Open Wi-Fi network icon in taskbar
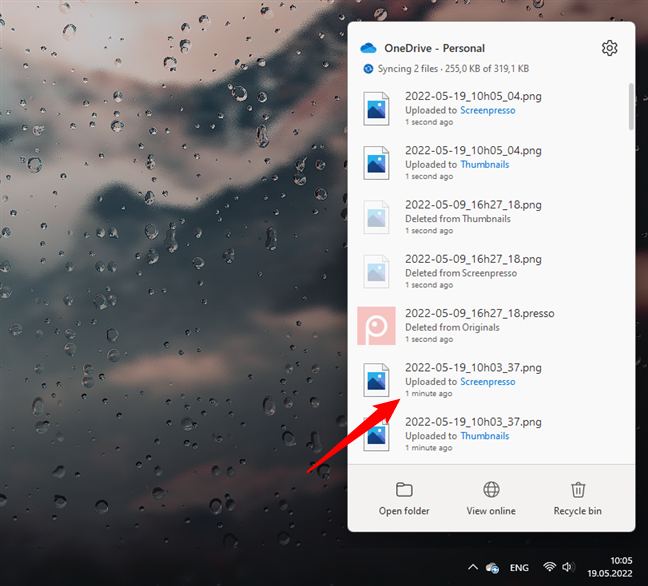This screenshot has height=586, width=648. tap(549, 567)
